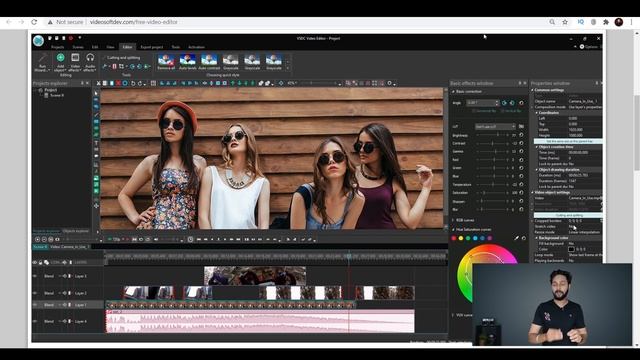The image size is (640, 360).
Task: Toggle the all-layers eye in timeline header
Action: 35,262
